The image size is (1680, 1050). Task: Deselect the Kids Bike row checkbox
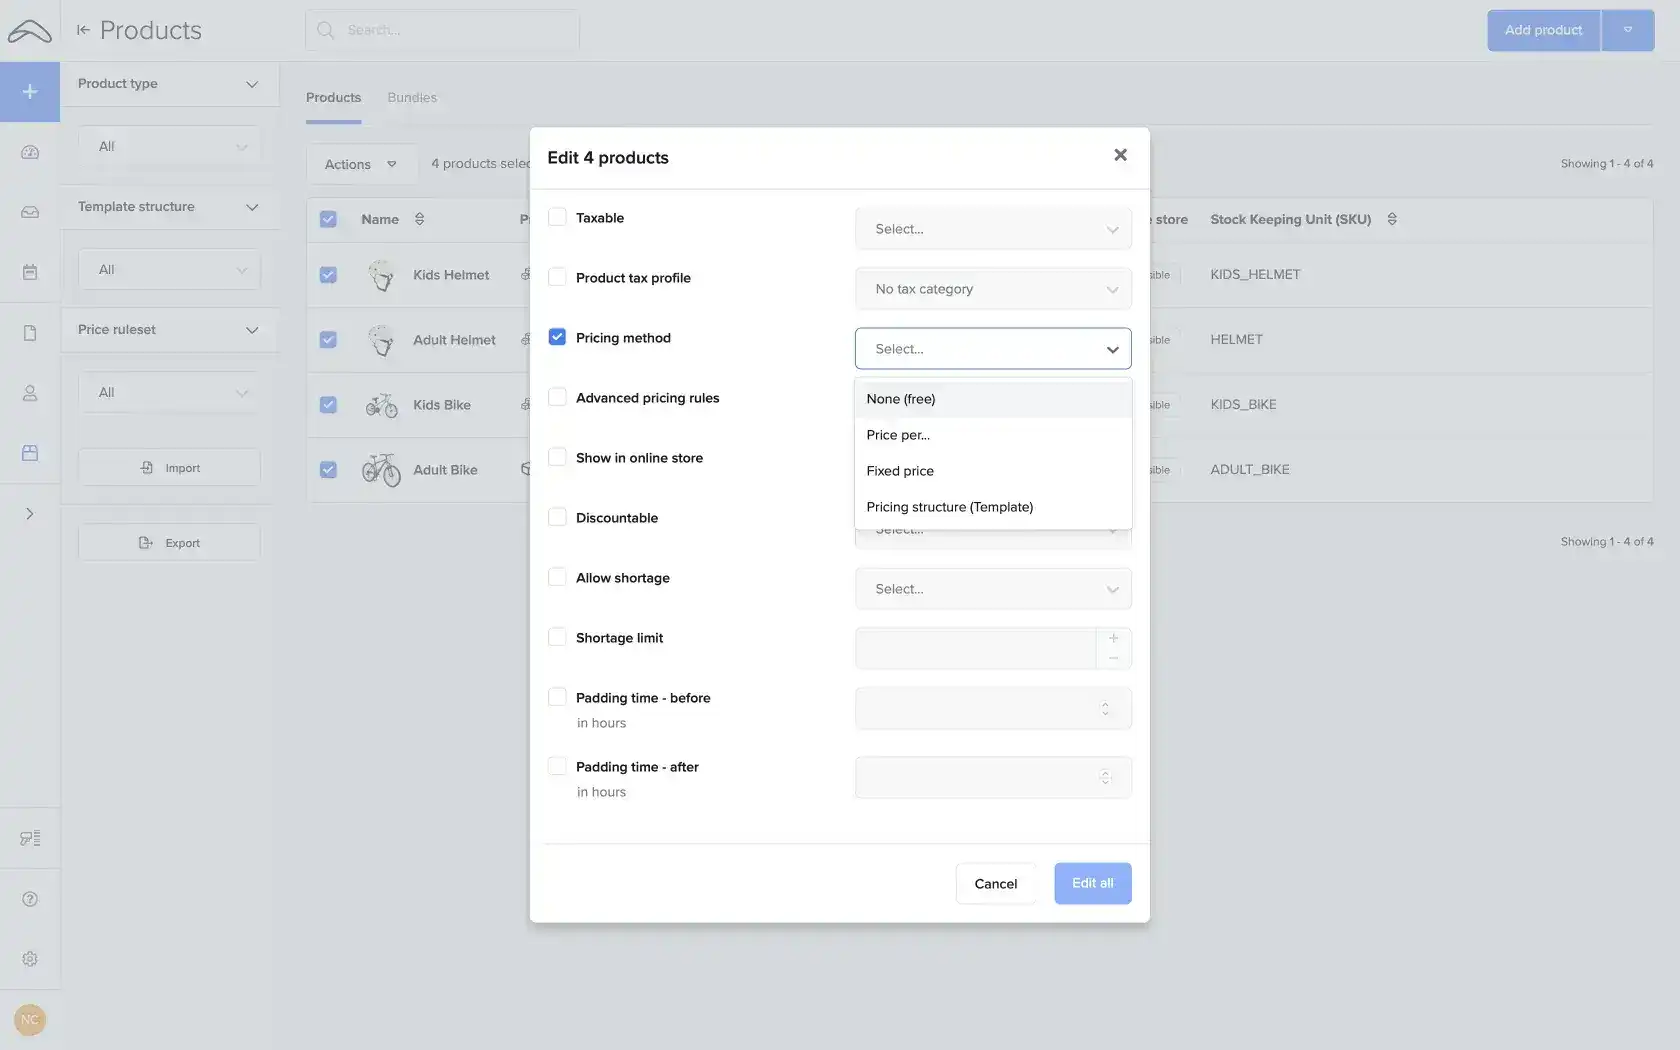coord(328,404)
